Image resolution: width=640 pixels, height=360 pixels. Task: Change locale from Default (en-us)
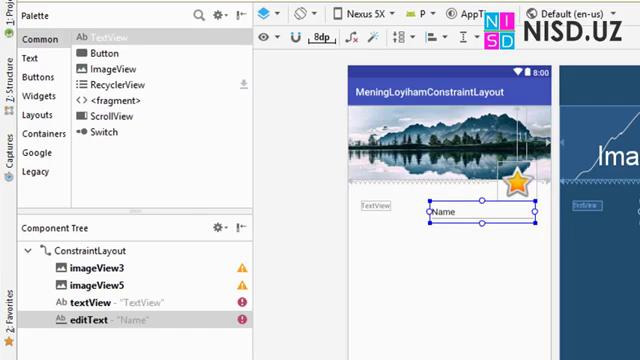coord(571,14)
